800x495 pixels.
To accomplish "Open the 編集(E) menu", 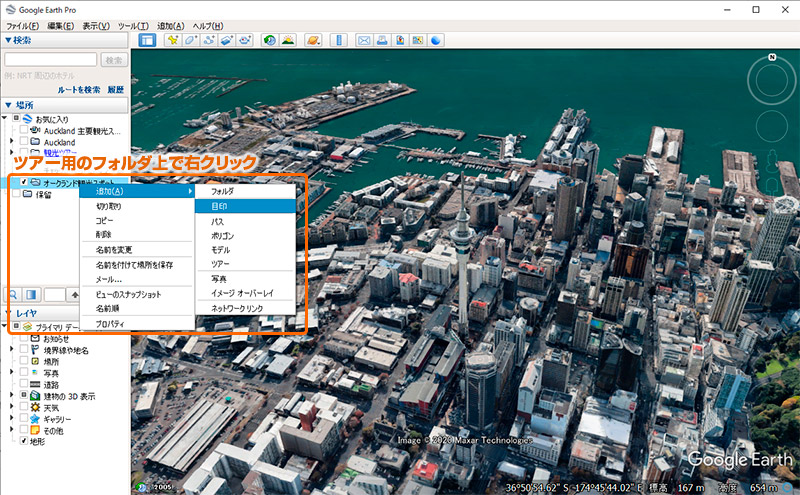I will pos(60,26).
